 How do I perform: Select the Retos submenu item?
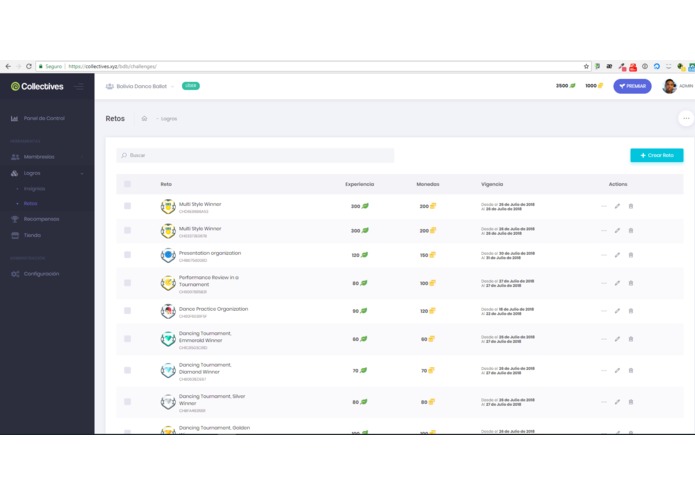click(x=30, y=203)
